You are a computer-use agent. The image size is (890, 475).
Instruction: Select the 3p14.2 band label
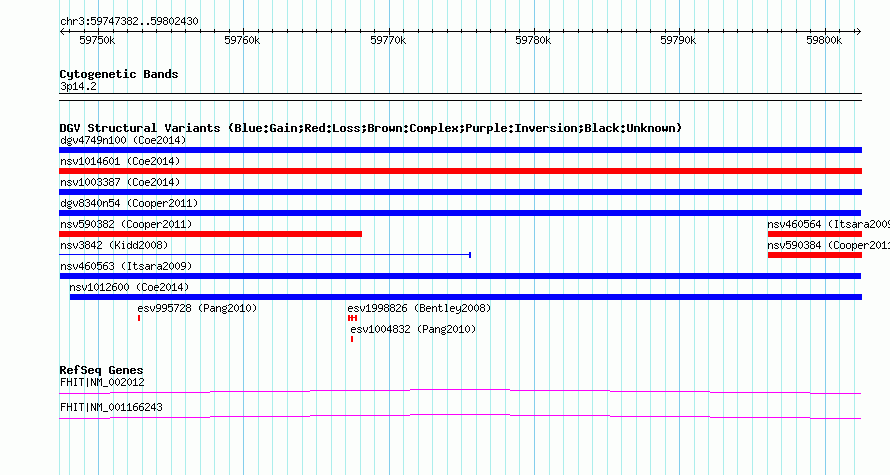[x=78, y=86]
